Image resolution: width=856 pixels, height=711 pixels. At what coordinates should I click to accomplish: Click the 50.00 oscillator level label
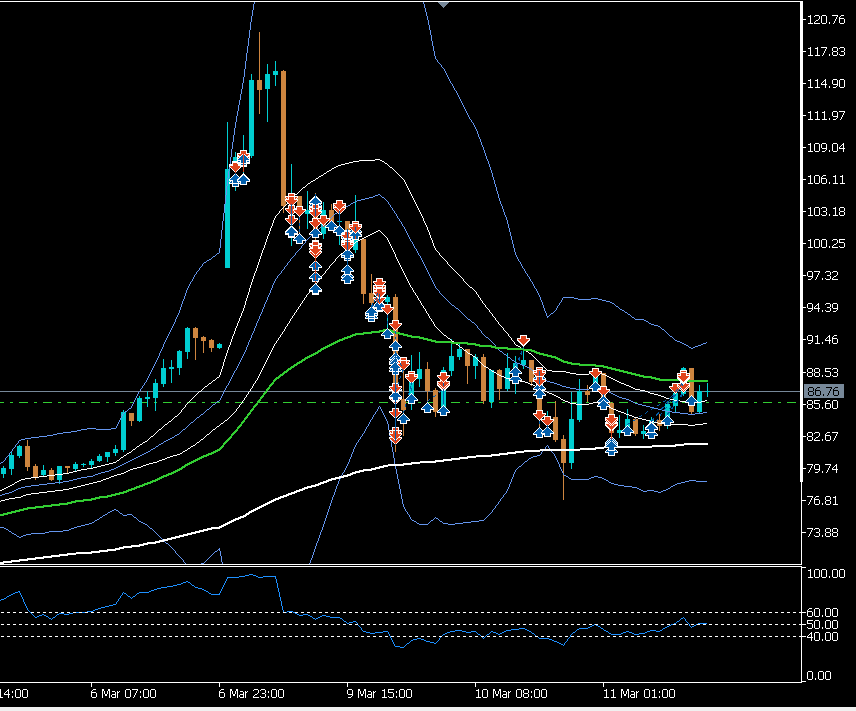click(x=823, y=624)
